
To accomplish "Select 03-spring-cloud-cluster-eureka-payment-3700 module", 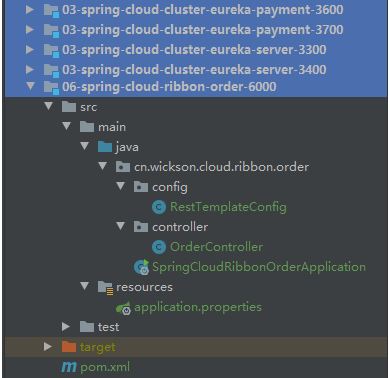I will tap(203, 30).
